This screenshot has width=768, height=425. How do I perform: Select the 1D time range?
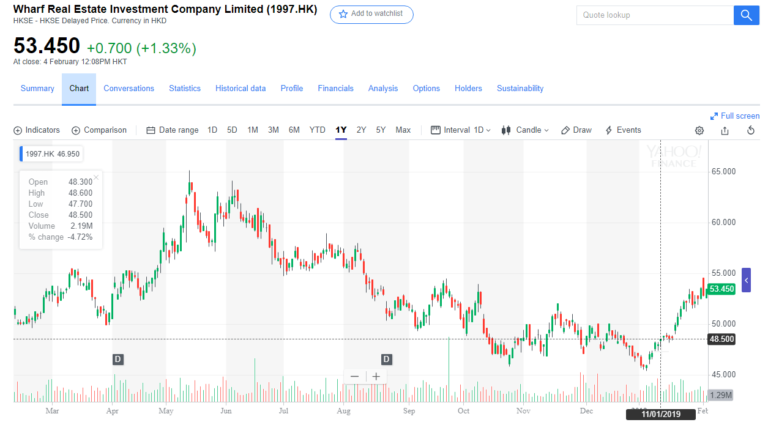point(212,130)
